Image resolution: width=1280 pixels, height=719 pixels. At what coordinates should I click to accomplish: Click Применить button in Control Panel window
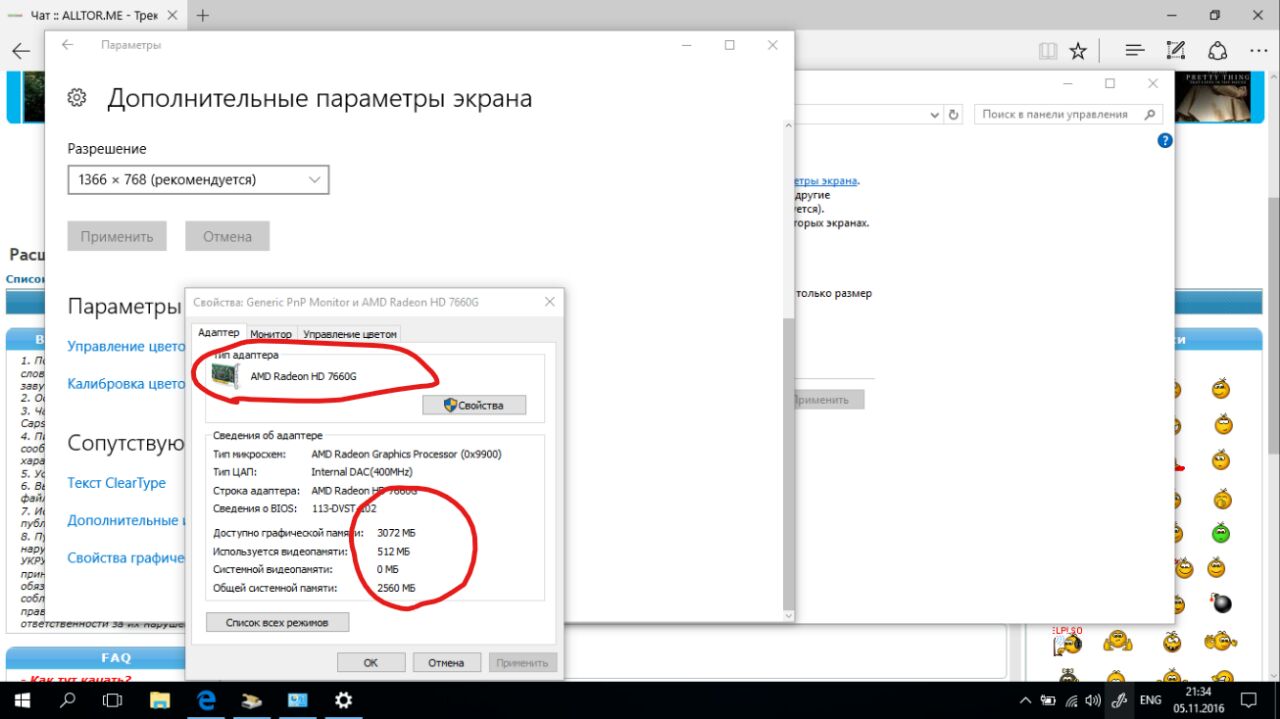point(829,399)
